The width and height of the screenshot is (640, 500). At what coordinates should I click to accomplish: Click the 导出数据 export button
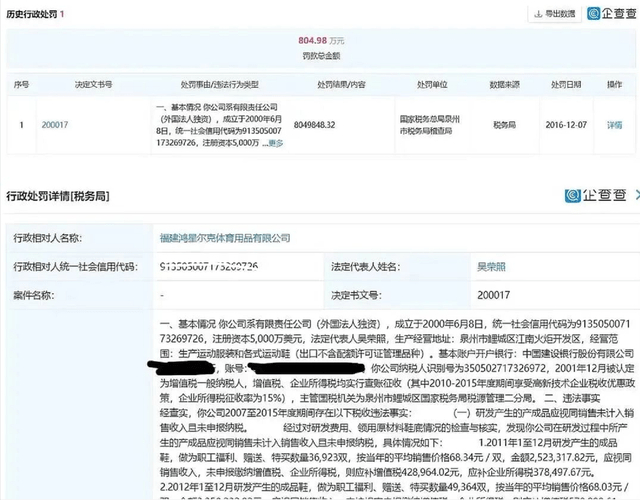pos(554,14)
